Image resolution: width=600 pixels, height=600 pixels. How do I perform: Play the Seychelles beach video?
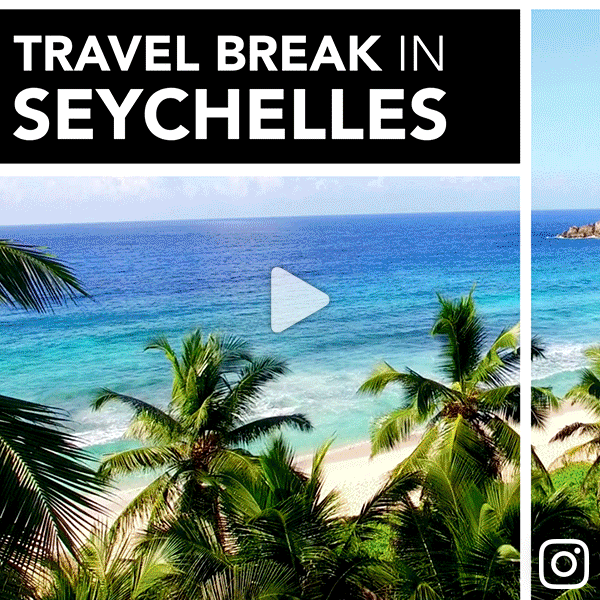pos(300,300)
